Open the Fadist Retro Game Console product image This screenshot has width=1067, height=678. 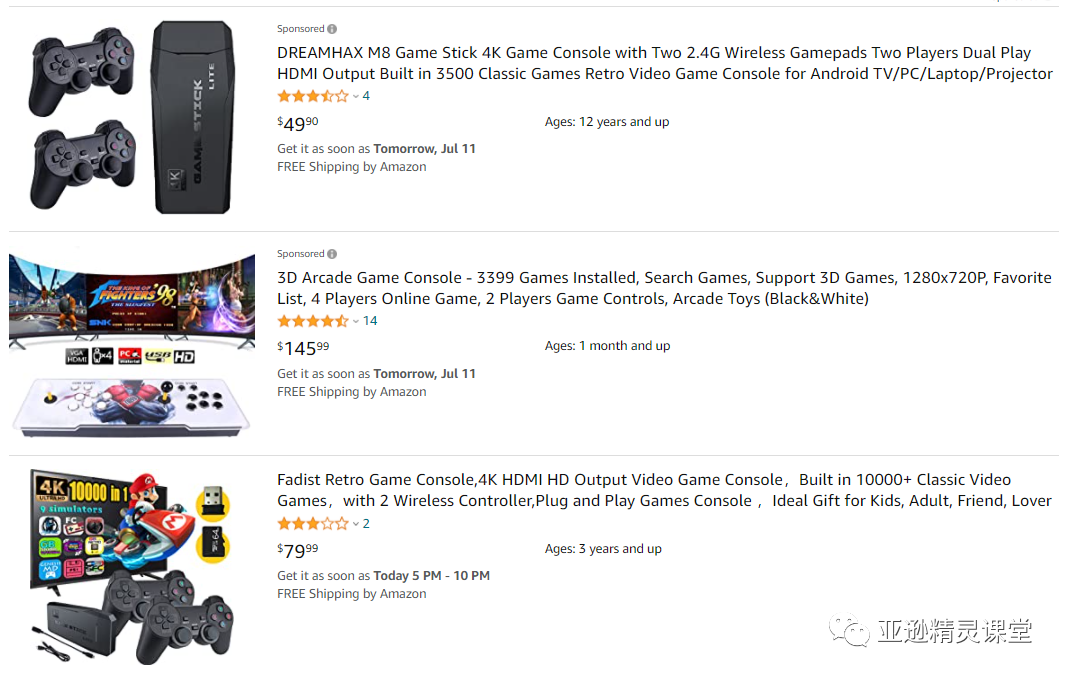point(132,566)
